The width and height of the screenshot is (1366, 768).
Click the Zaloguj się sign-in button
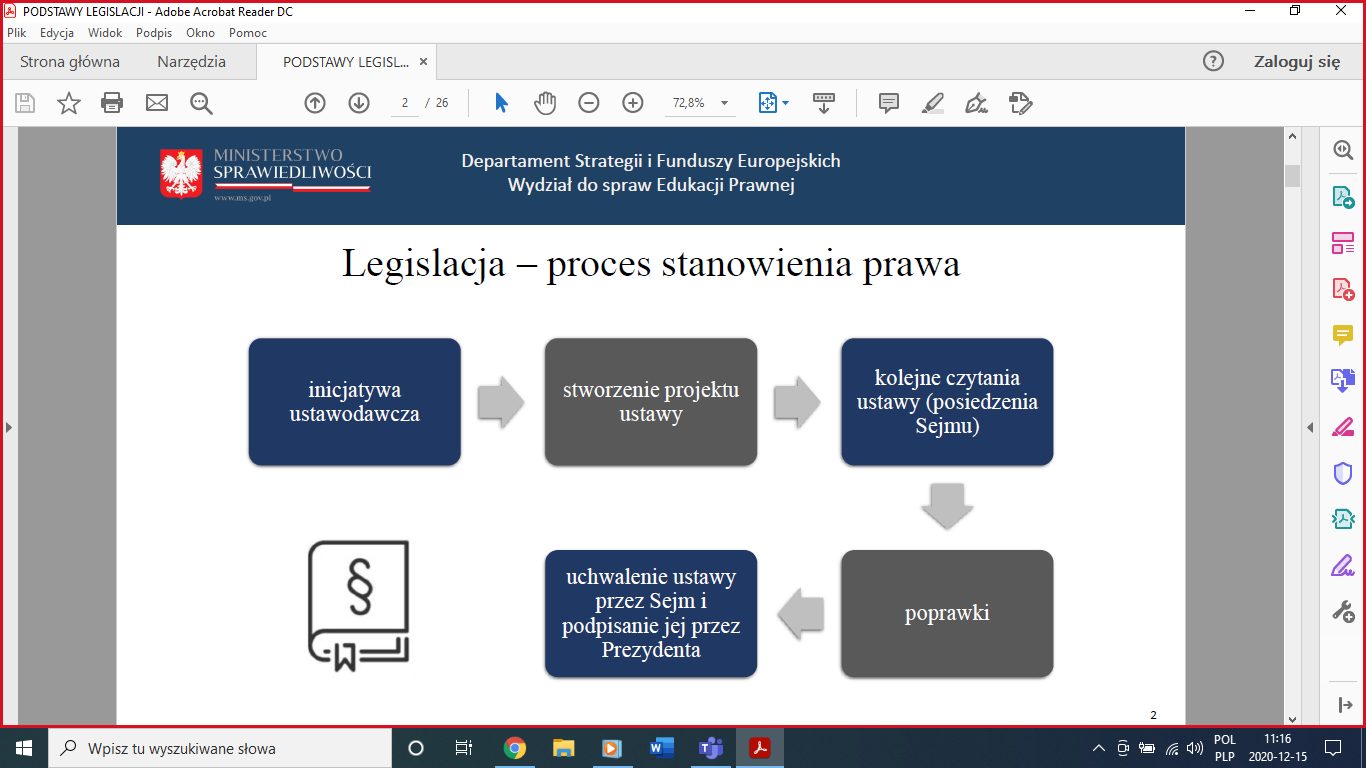tap(1297, 62)
